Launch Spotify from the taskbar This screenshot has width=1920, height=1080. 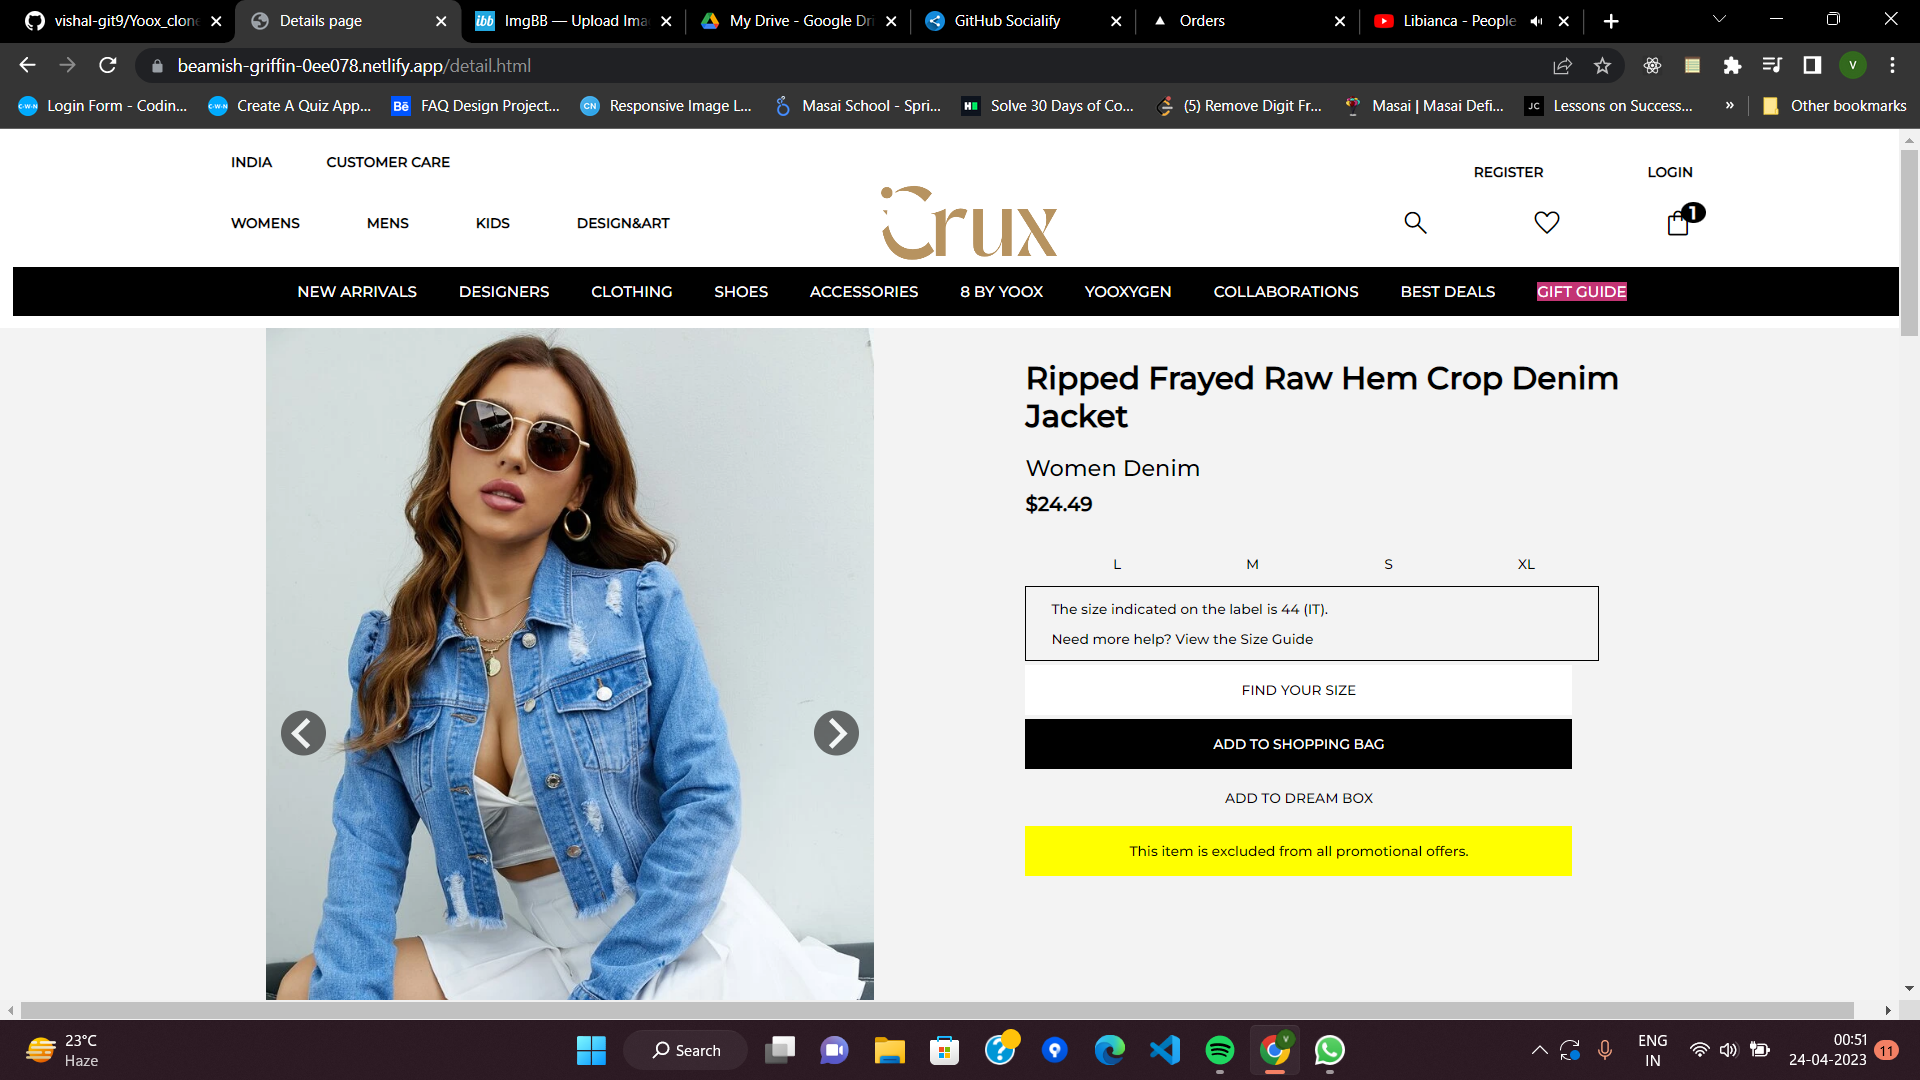[x=1220, y=1050]
